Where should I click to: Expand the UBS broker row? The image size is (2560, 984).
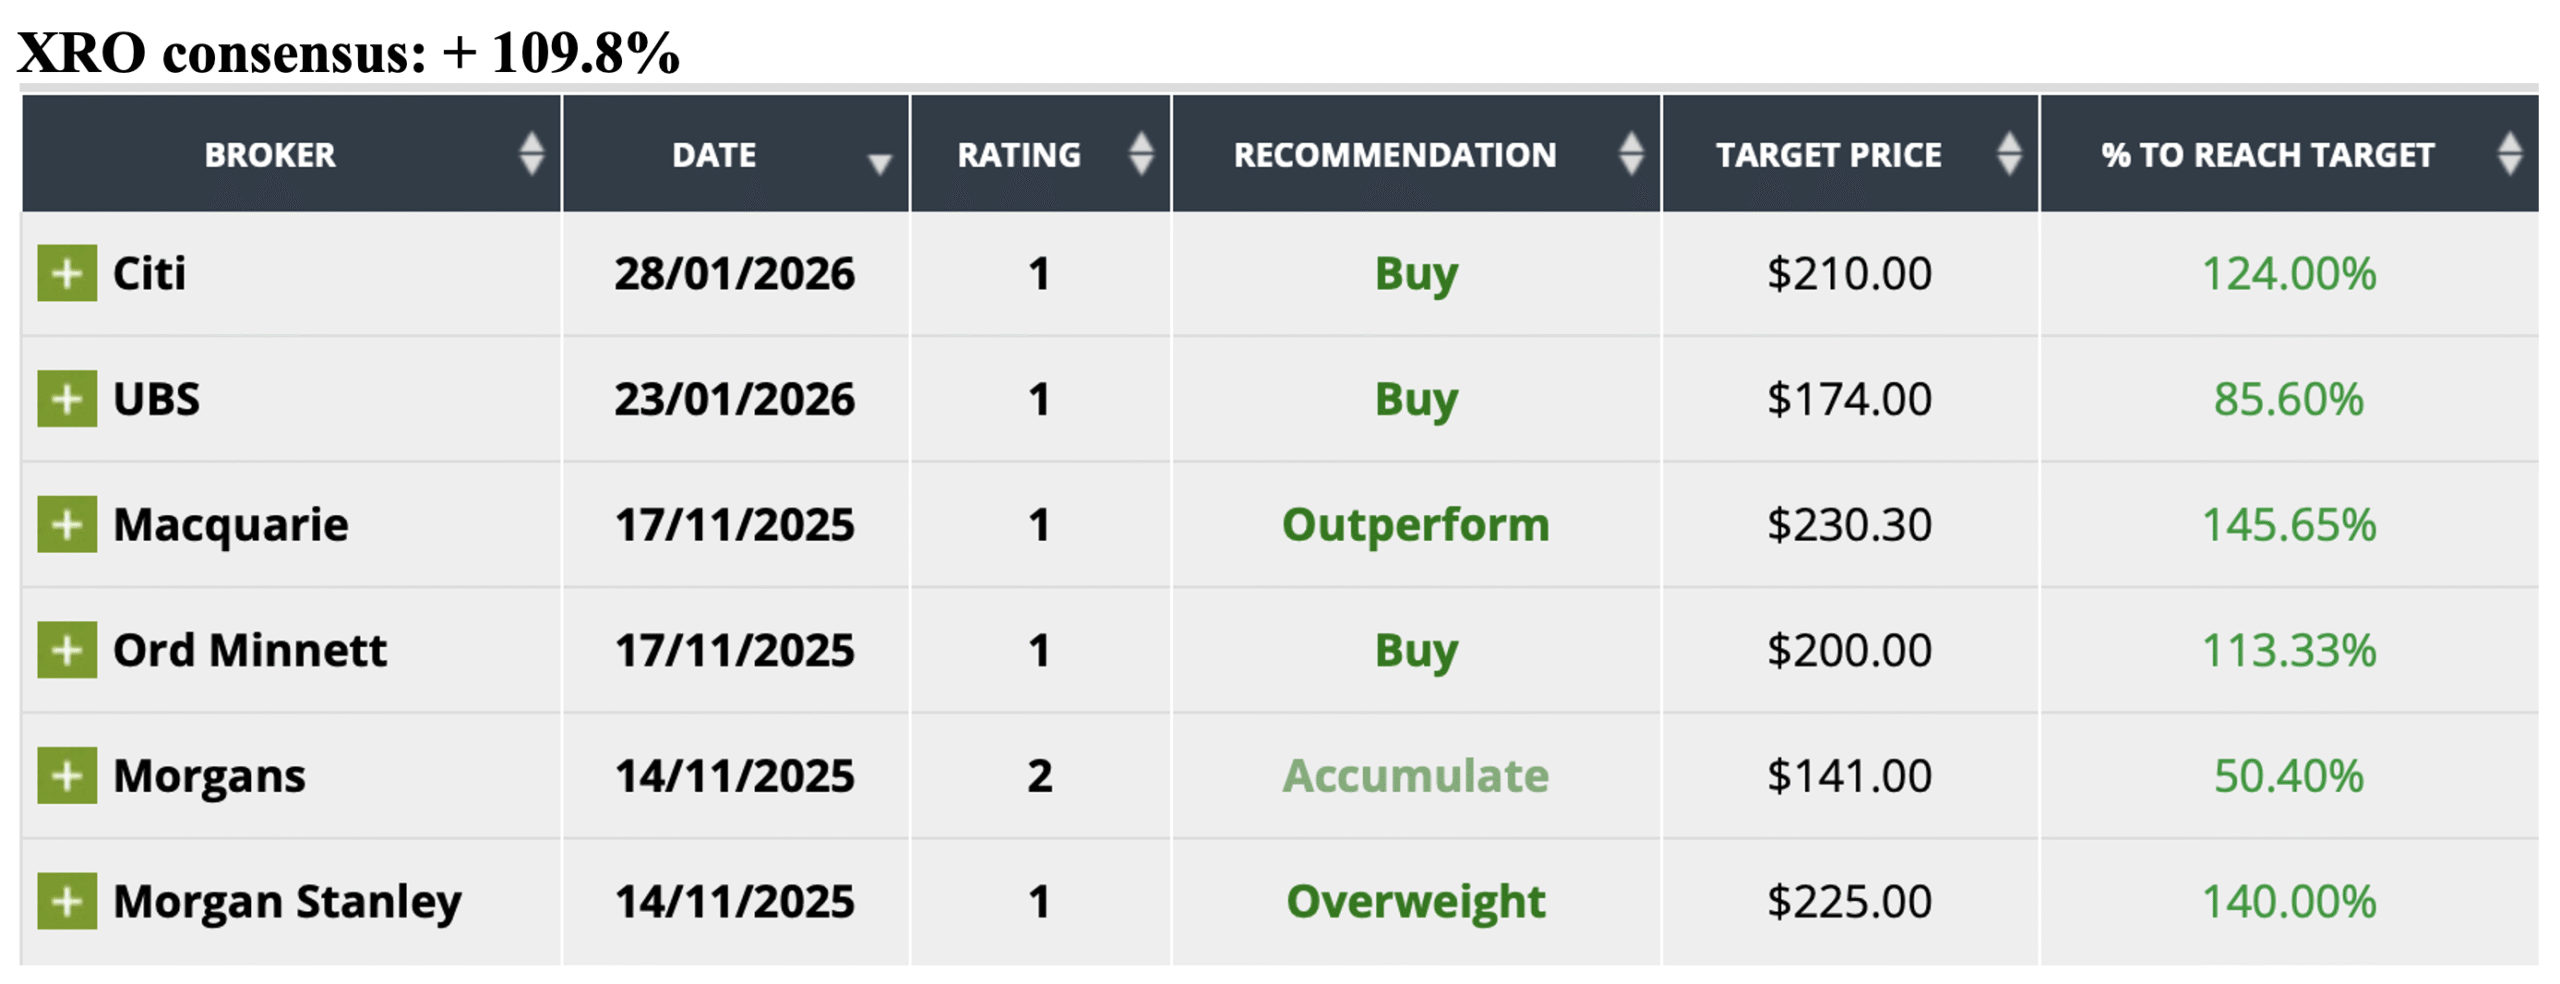(67, 398)
